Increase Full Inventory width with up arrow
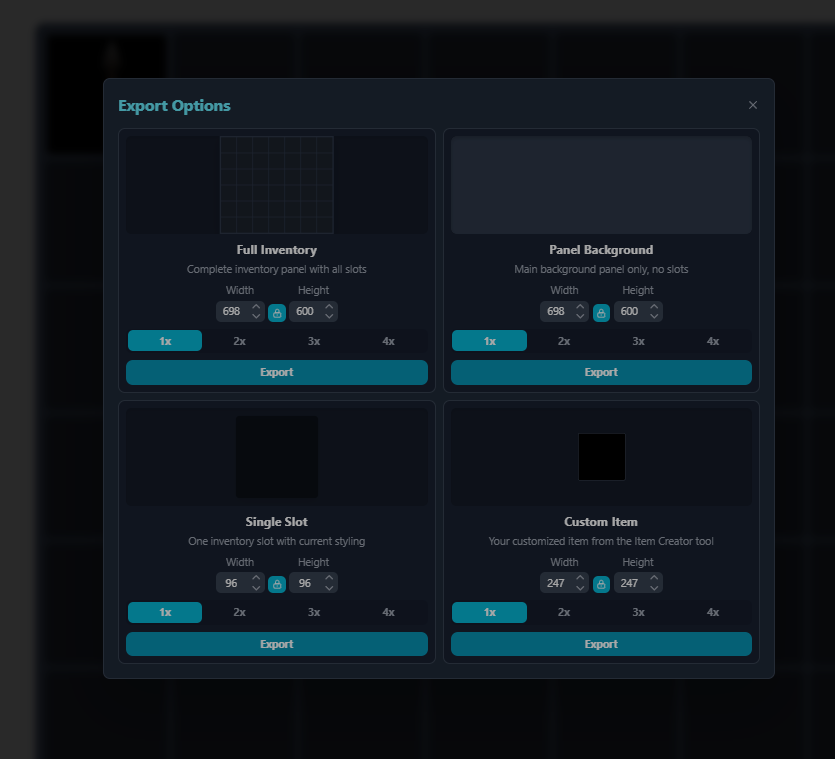 (256, 307)
